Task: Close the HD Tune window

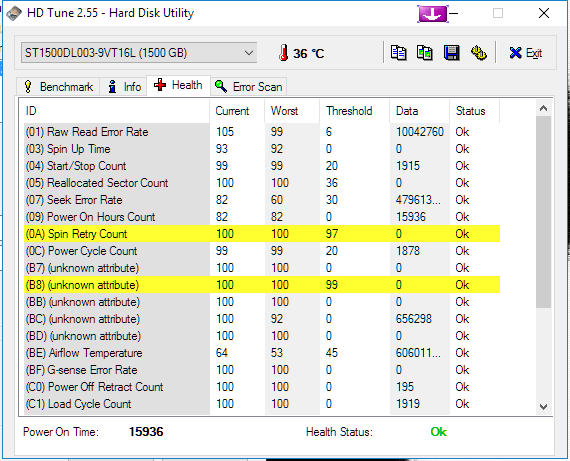Action: pos(544,13)
